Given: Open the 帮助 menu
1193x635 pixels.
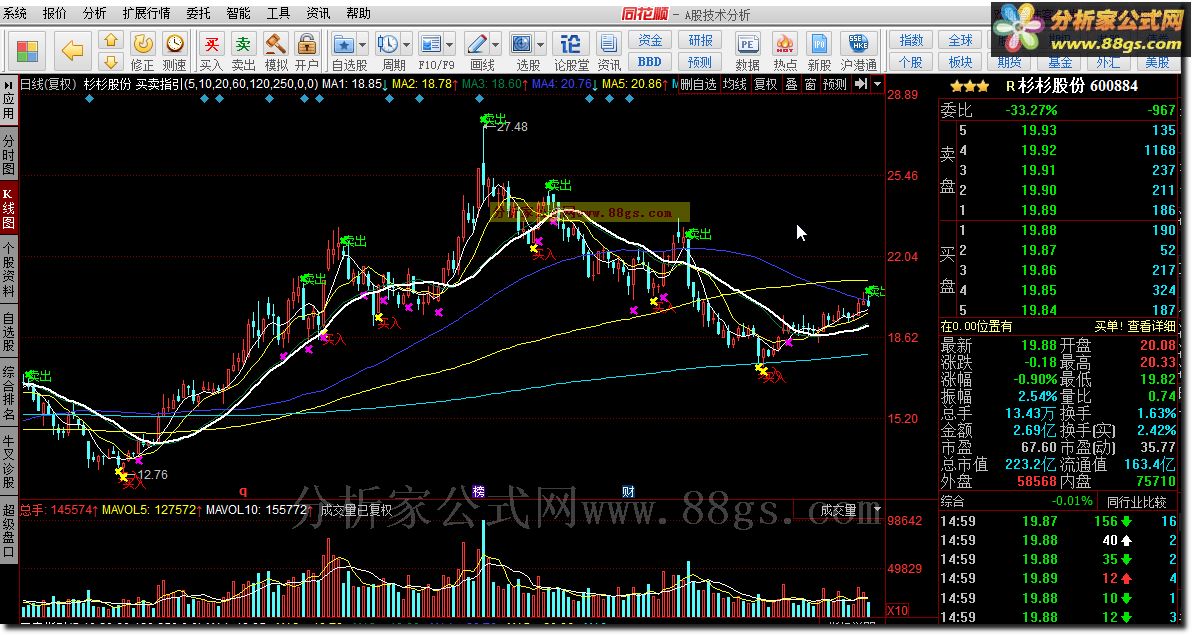Looking at the screenshot, I should point(358,13).
